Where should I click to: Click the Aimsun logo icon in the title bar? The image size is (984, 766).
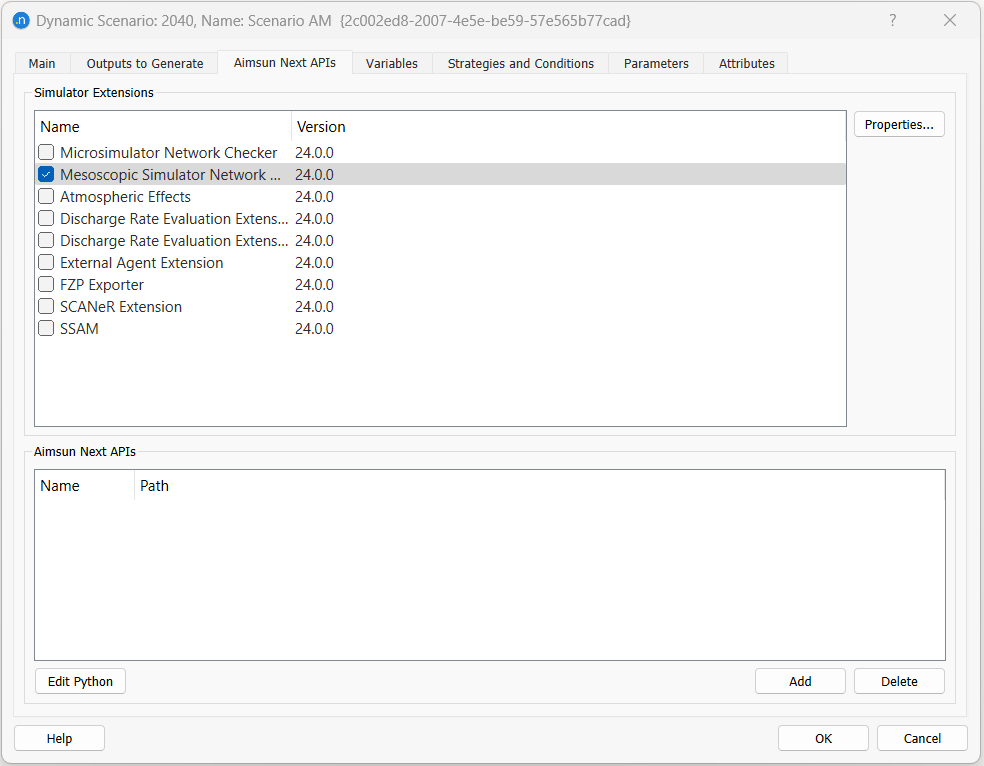click(x=21, y=20)
